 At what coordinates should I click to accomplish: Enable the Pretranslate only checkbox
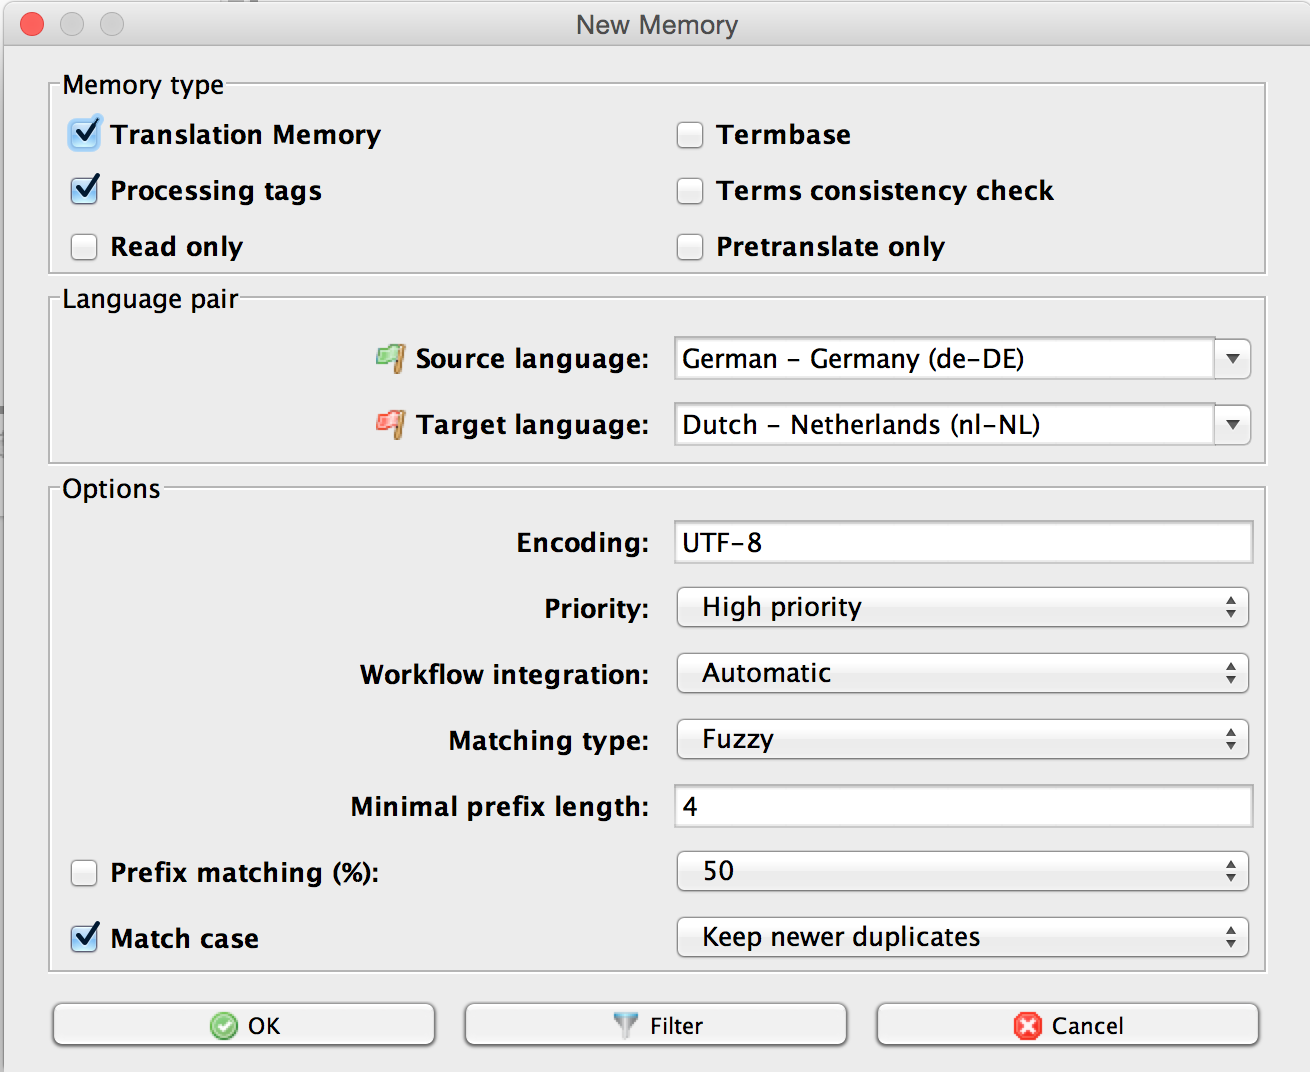[690, 247]
